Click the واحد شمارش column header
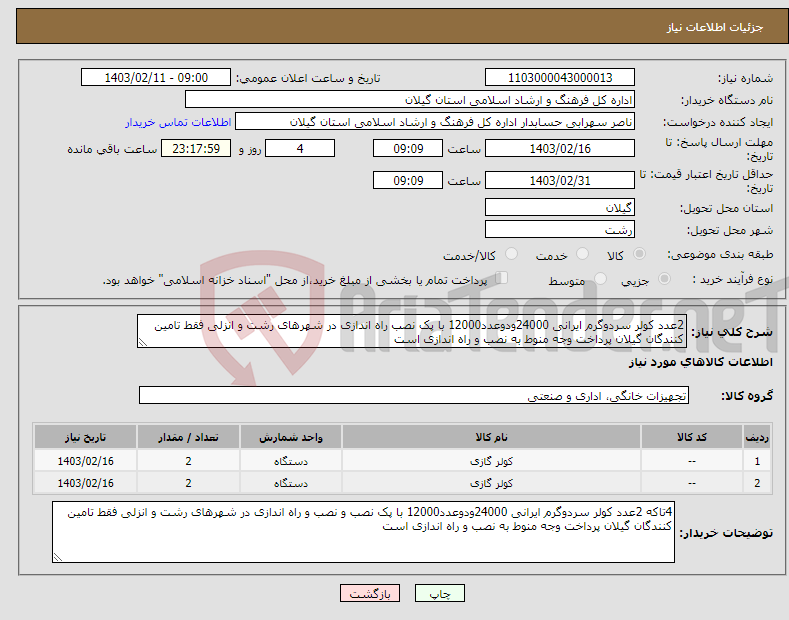Screen dimensions: 789x620 (291, 437)
